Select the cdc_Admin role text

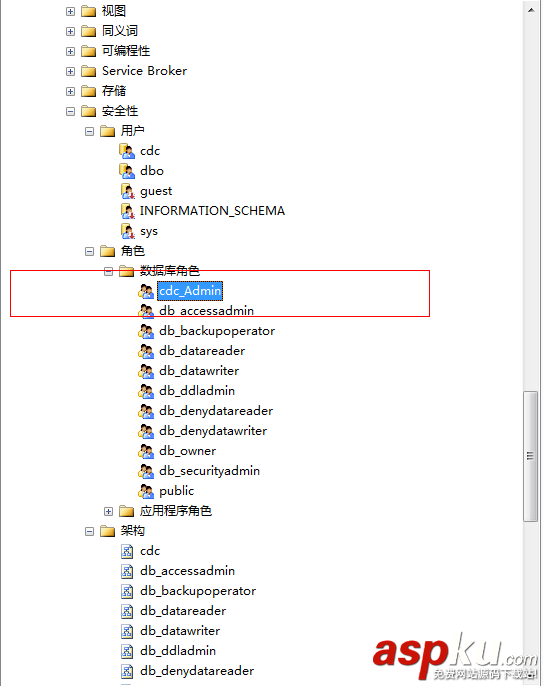(190, 291)
